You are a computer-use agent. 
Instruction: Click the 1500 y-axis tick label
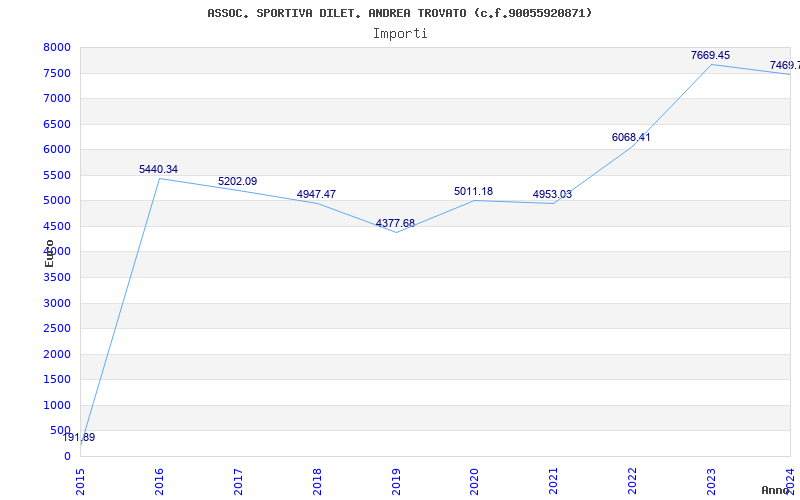[x=57, y=380]
